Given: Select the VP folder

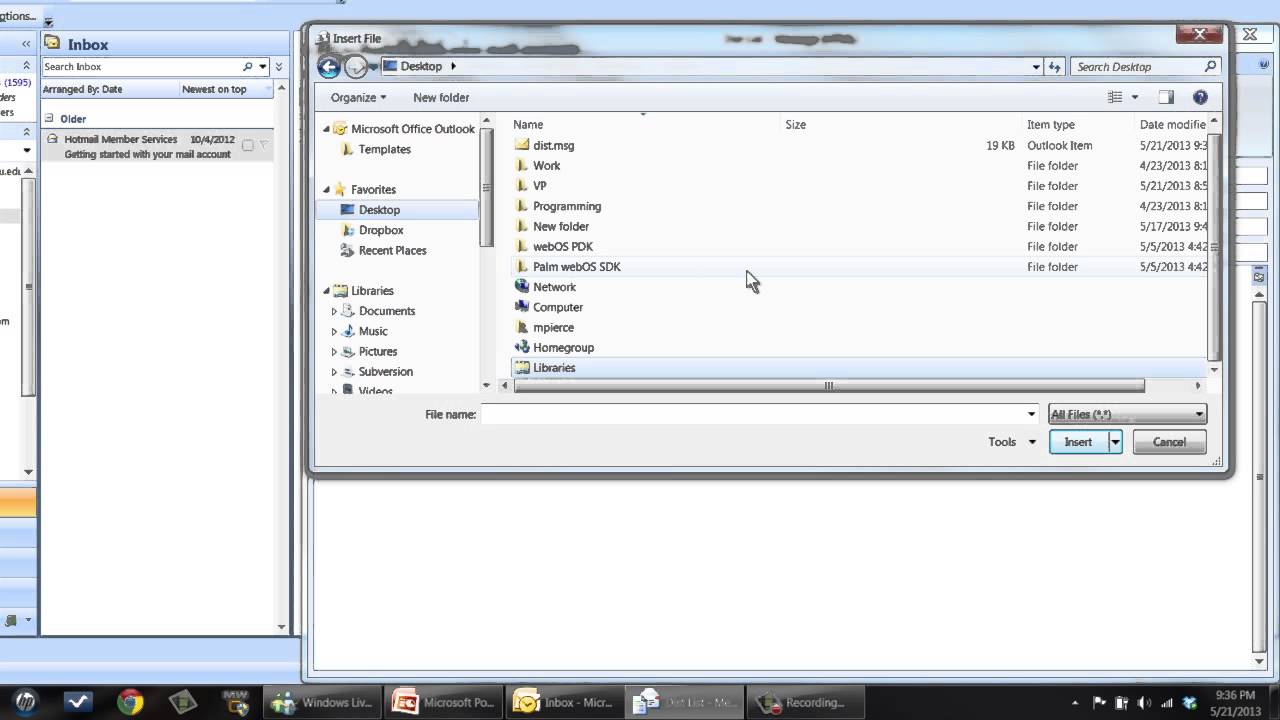Looking at the screenshot, I should 539,186.
